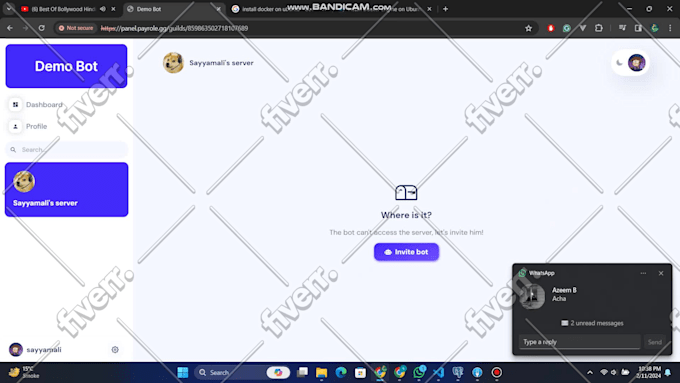Image resolution: width=680 pixels, height=383 pixels.
Task: Open a new browser tab
Action: (445, 9)
